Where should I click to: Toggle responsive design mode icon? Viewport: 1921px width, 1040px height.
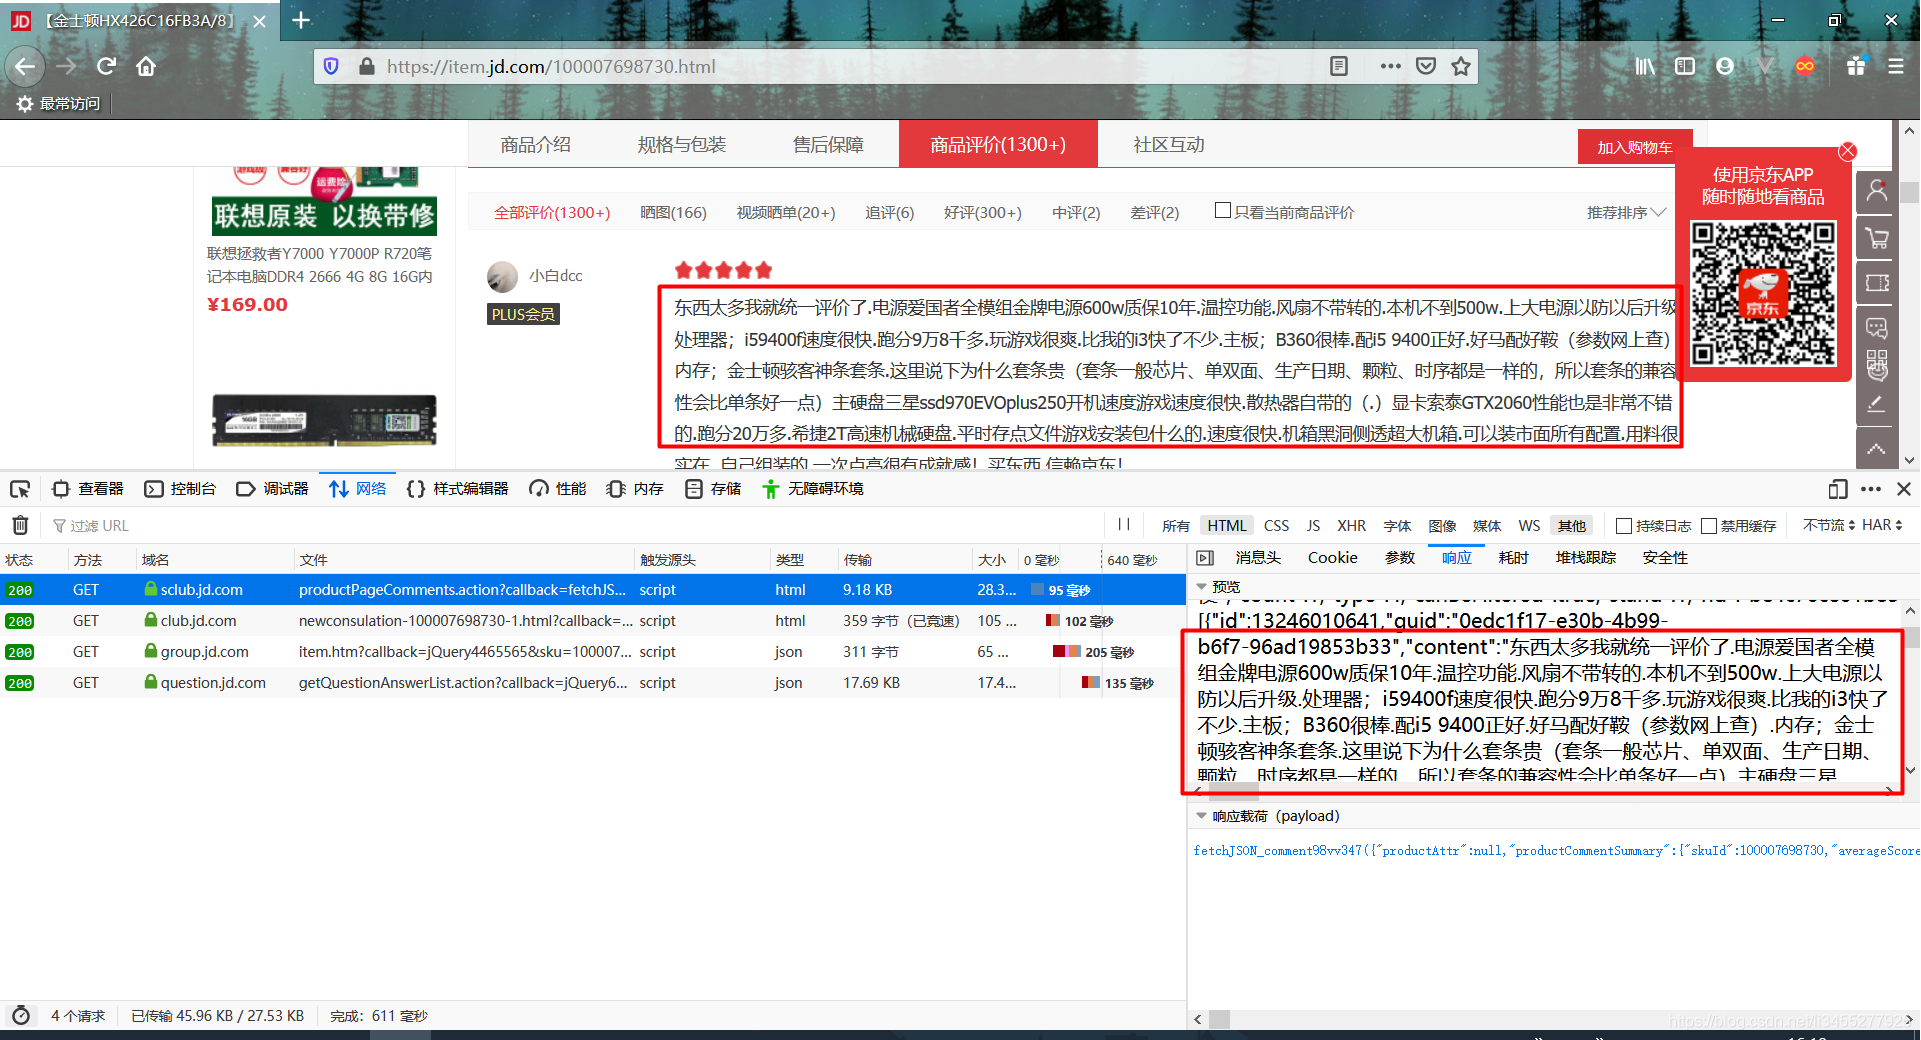1837,489
